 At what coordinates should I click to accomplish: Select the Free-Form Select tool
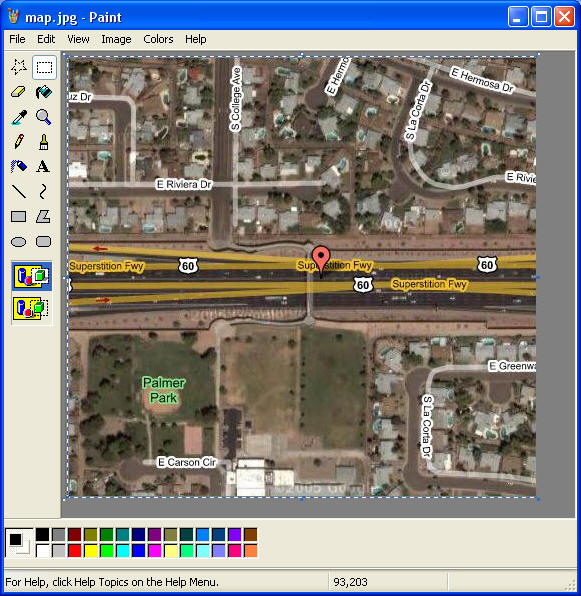click(x=19, y=67)
